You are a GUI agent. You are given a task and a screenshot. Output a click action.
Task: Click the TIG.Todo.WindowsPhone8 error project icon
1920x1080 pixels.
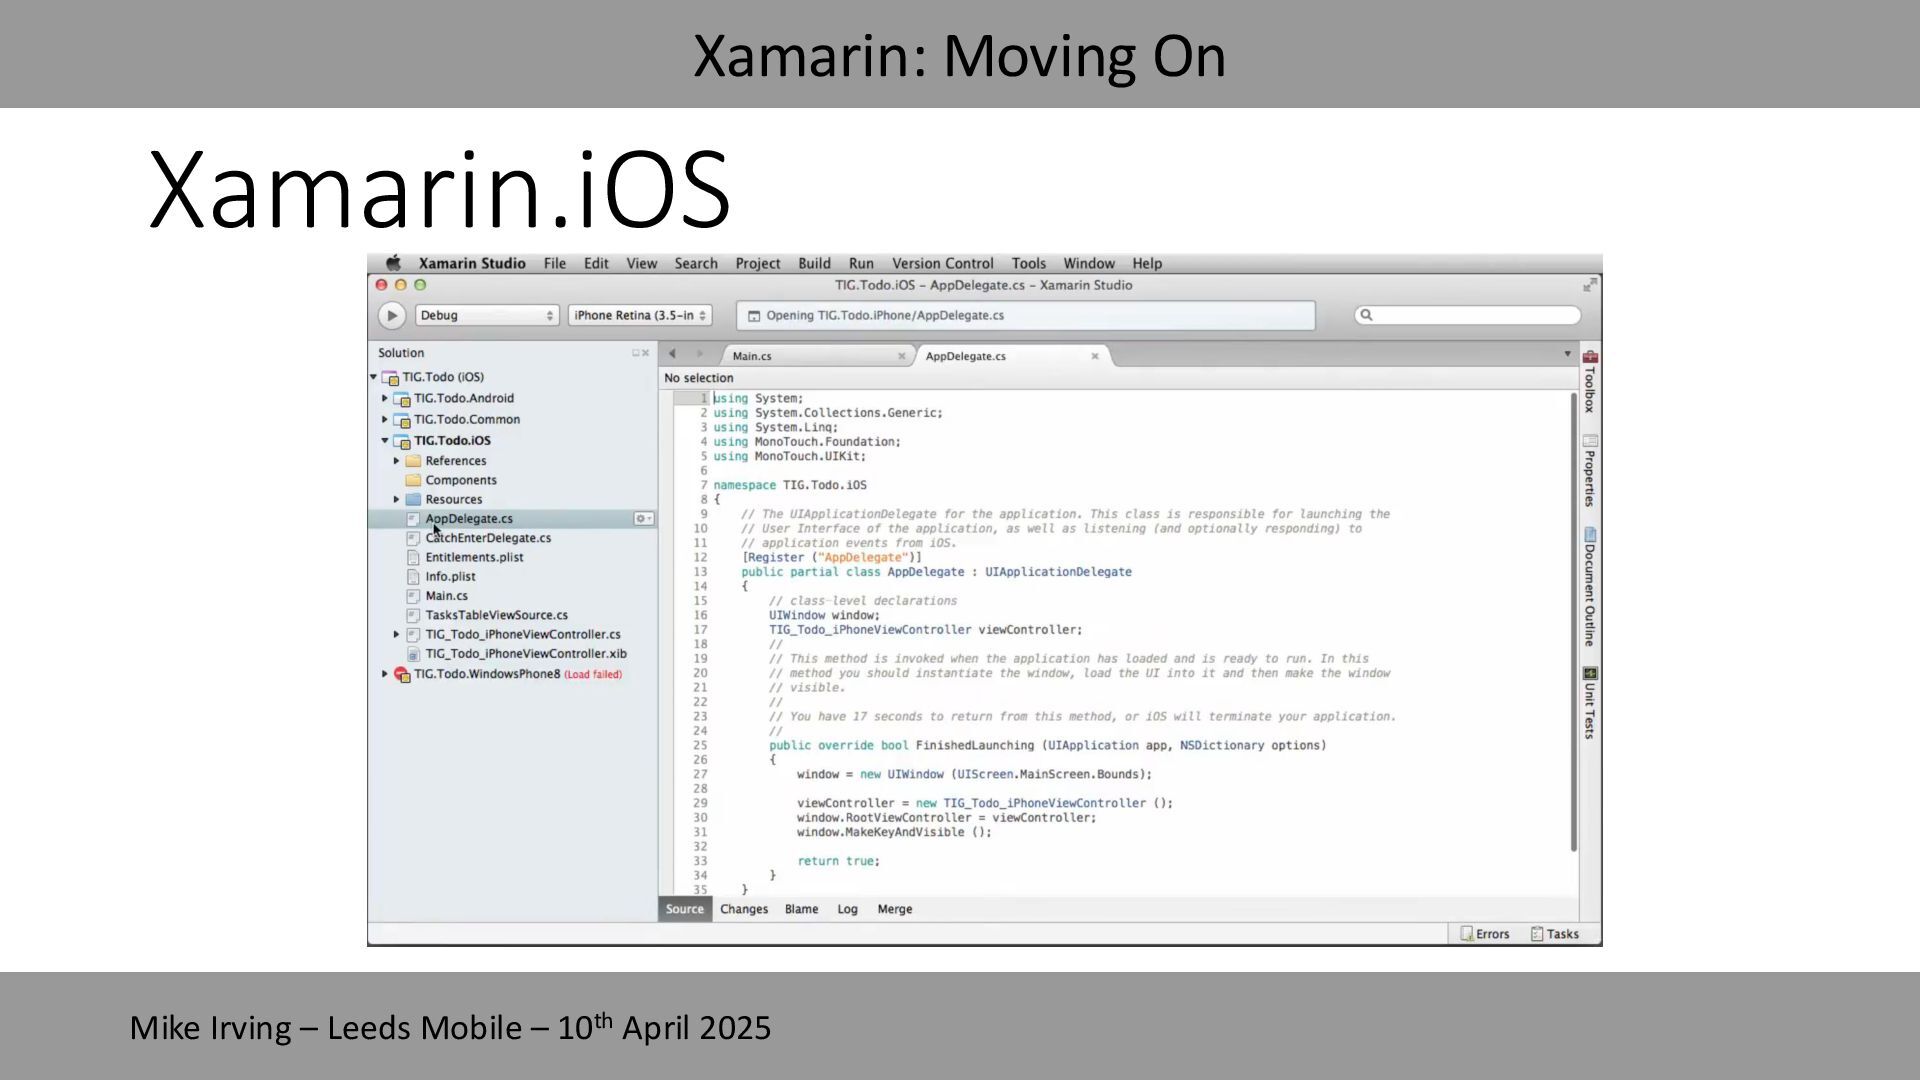coord(402,674)
